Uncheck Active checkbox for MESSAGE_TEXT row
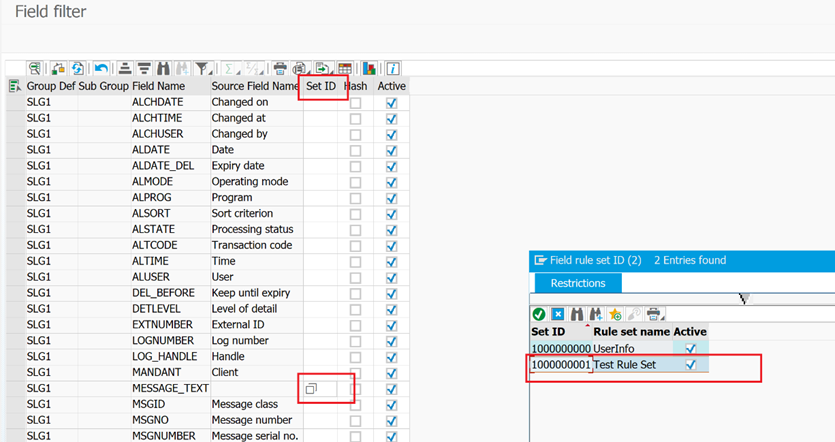 point(391,388)
